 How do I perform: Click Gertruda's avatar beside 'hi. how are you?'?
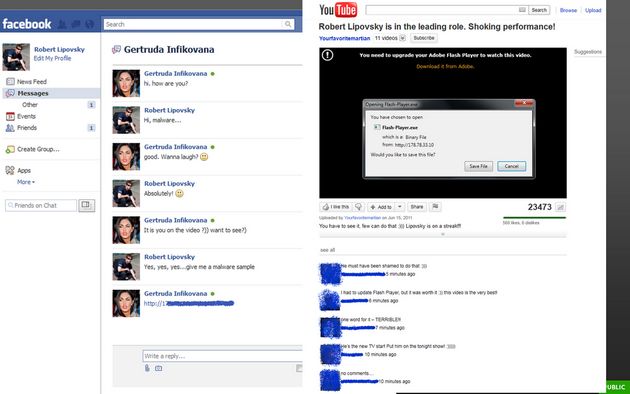point(126,83)
